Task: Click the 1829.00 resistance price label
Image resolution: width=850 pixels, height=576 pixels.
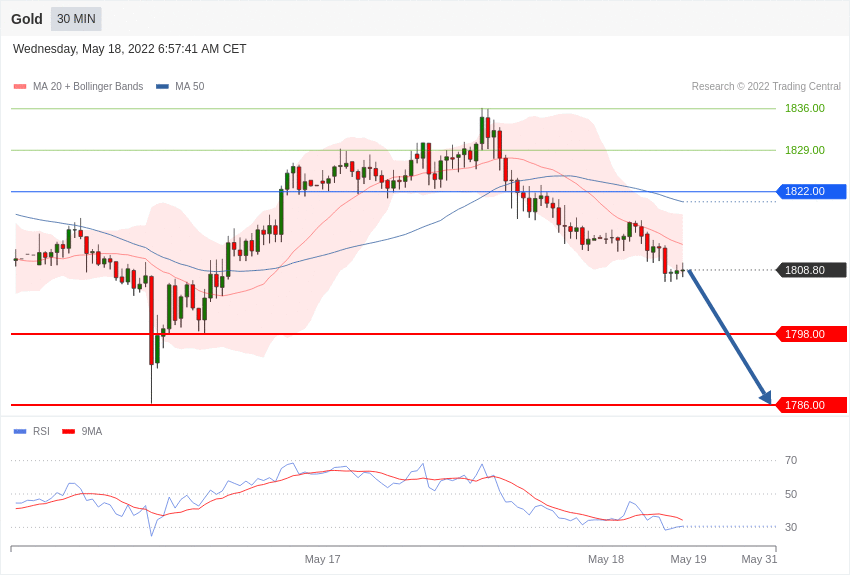Action: [x=804, y=150]
